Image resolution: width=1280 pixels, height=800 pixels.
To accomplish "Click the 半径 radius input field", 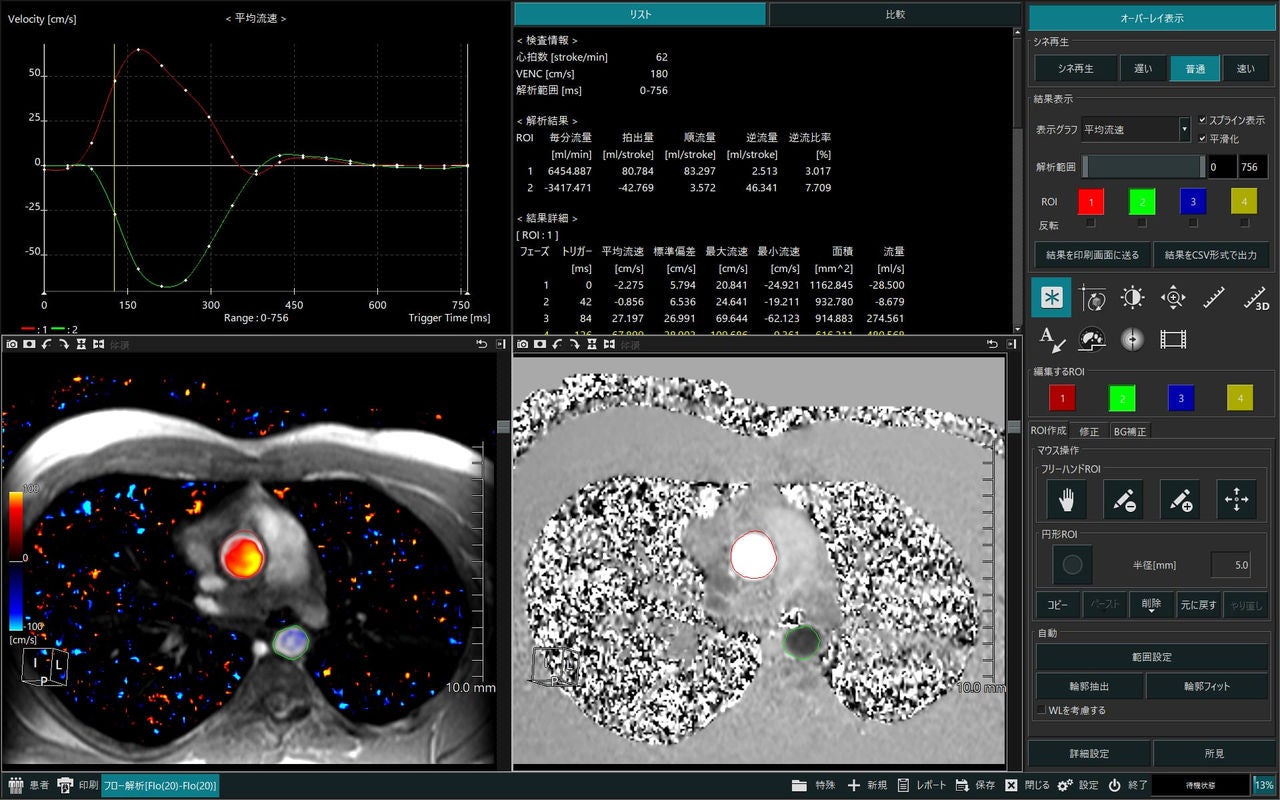I will point(1230,565).
